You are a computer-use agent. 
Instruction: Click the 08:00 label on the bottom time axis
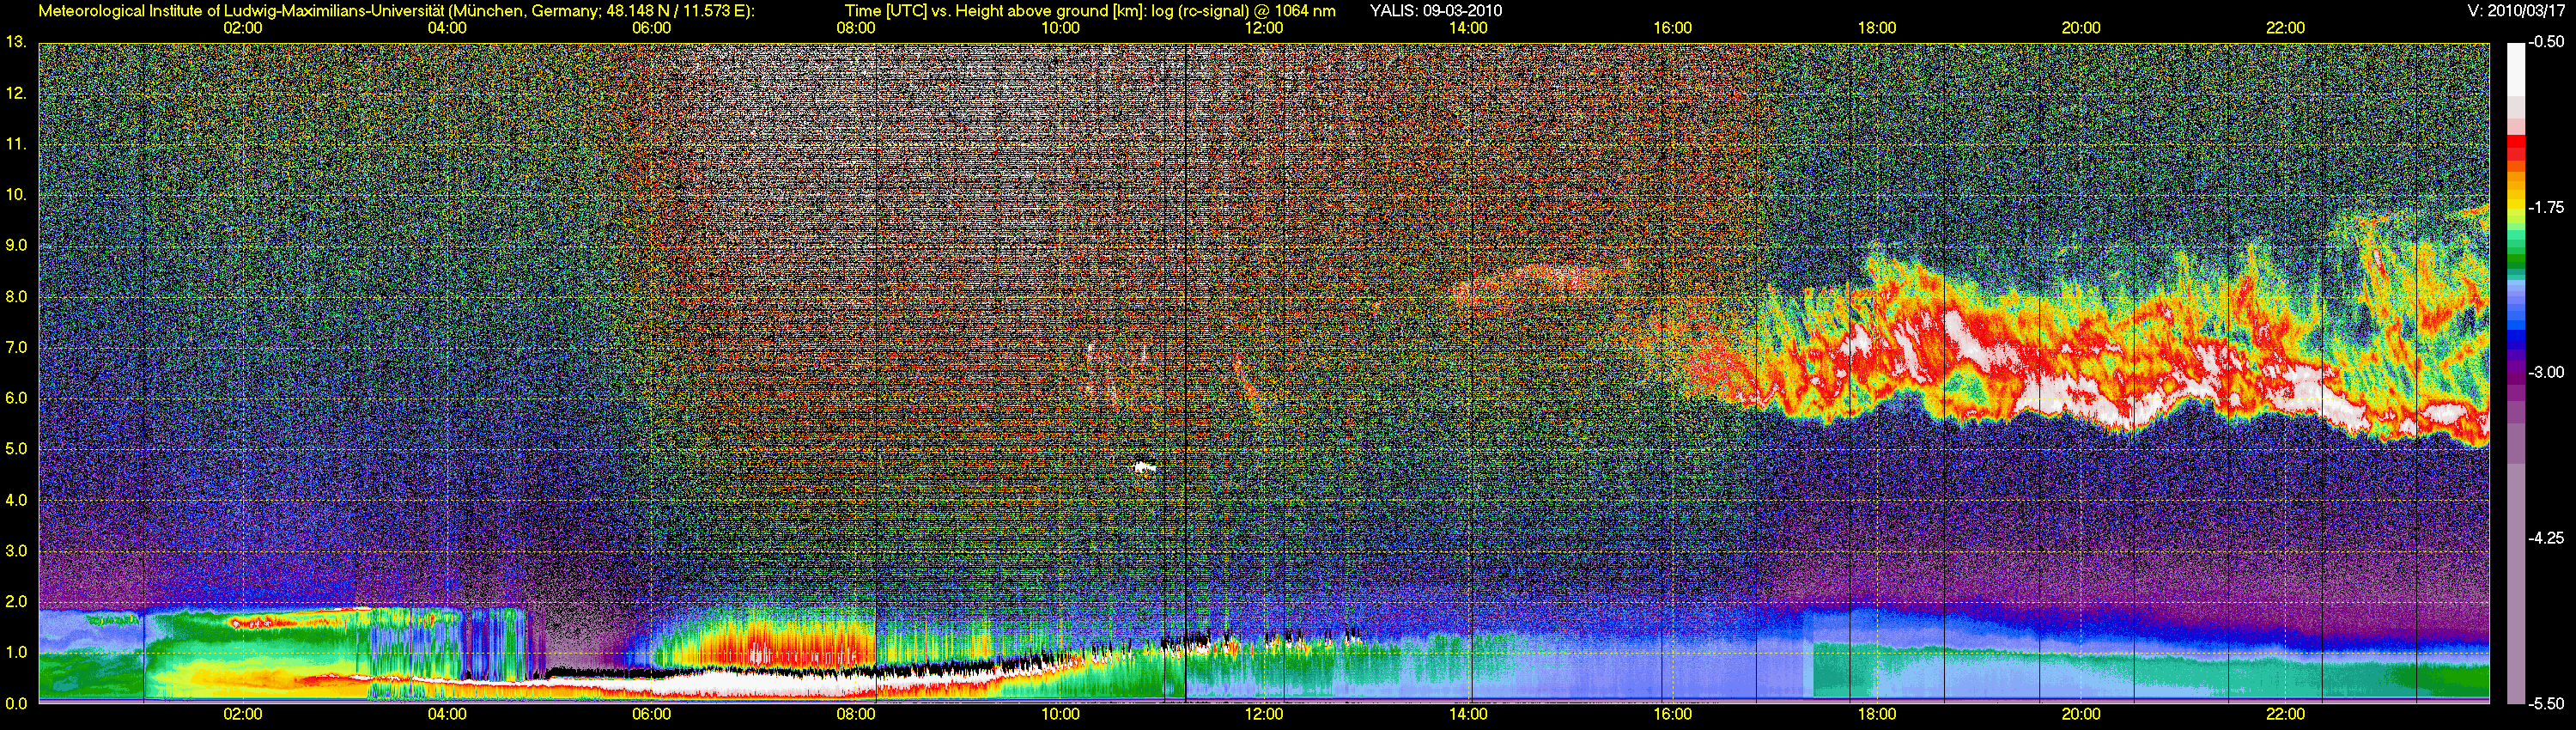point(856,715)
